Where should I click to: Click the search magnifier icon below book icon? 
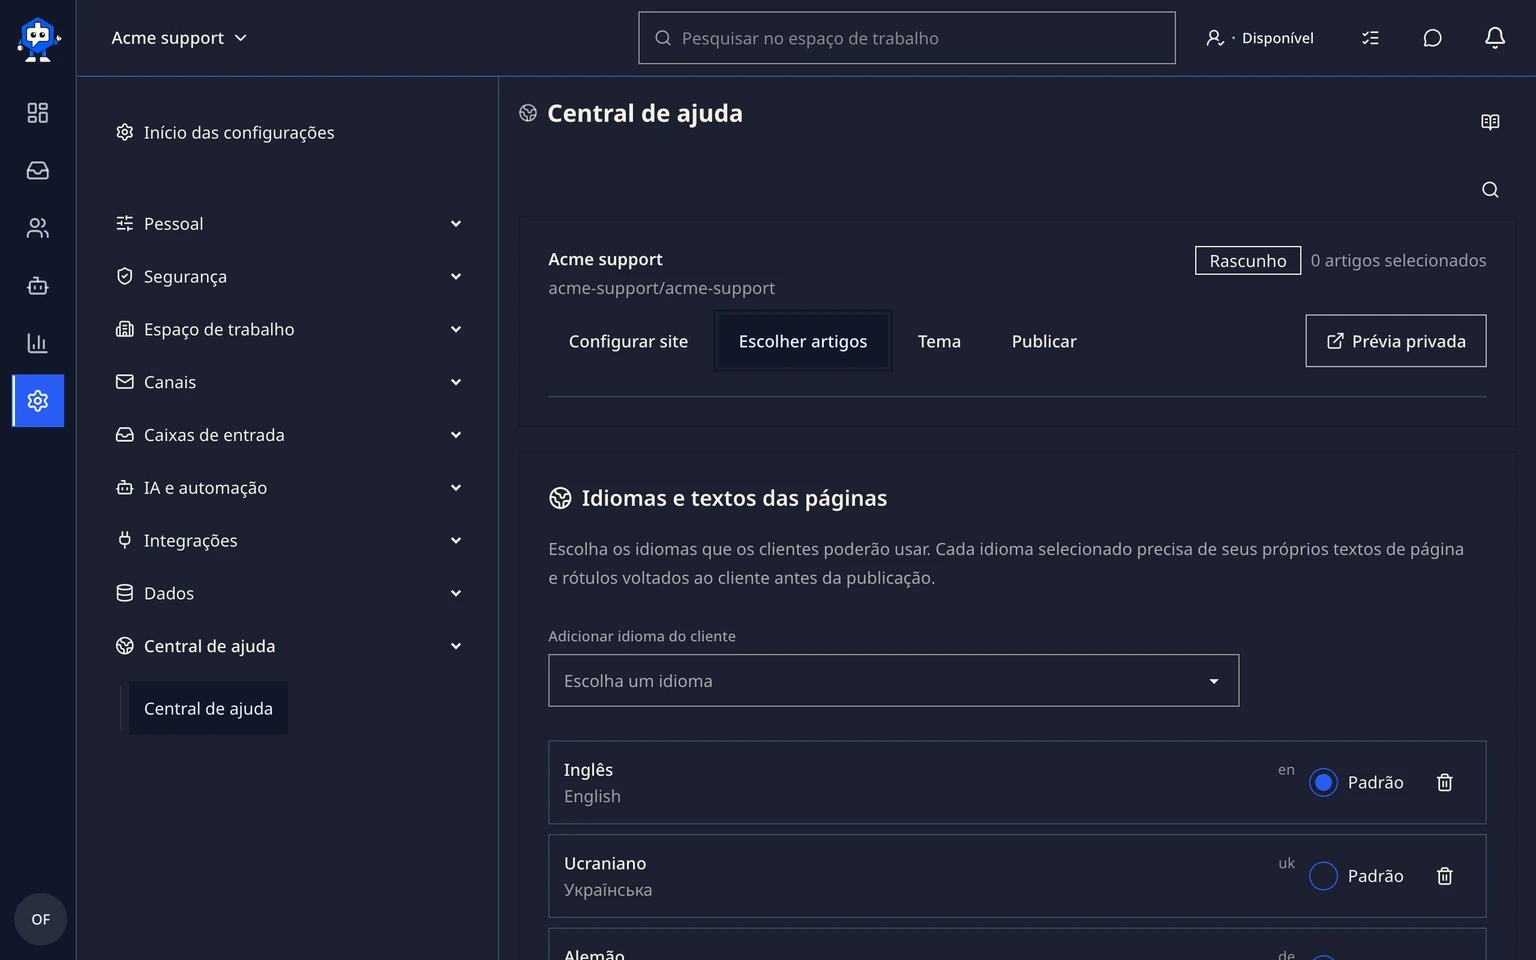(1490, 190)
